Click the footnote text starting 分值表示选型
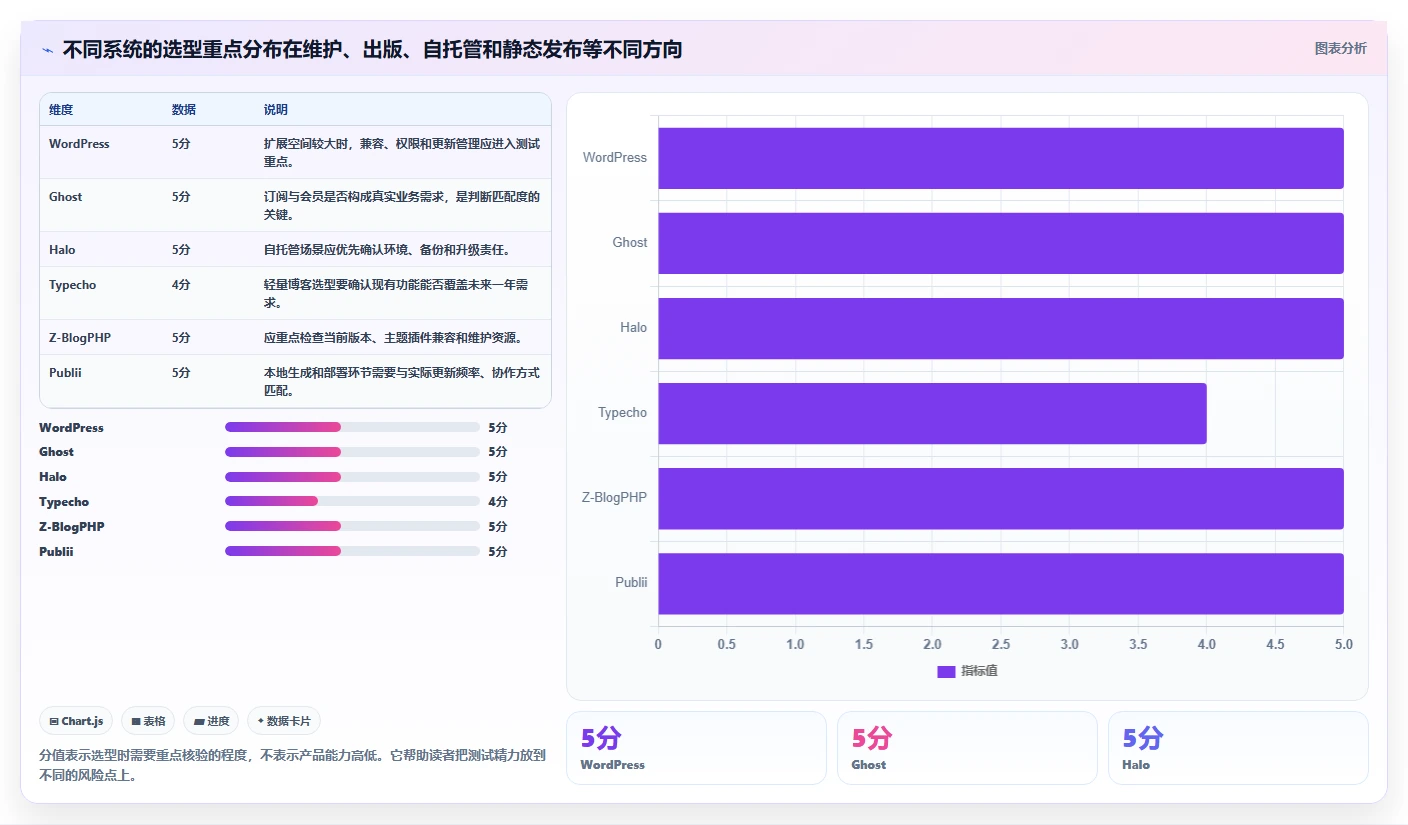Screen dimensions: 1408x825 pyautogui.click(x=292, y=765)
